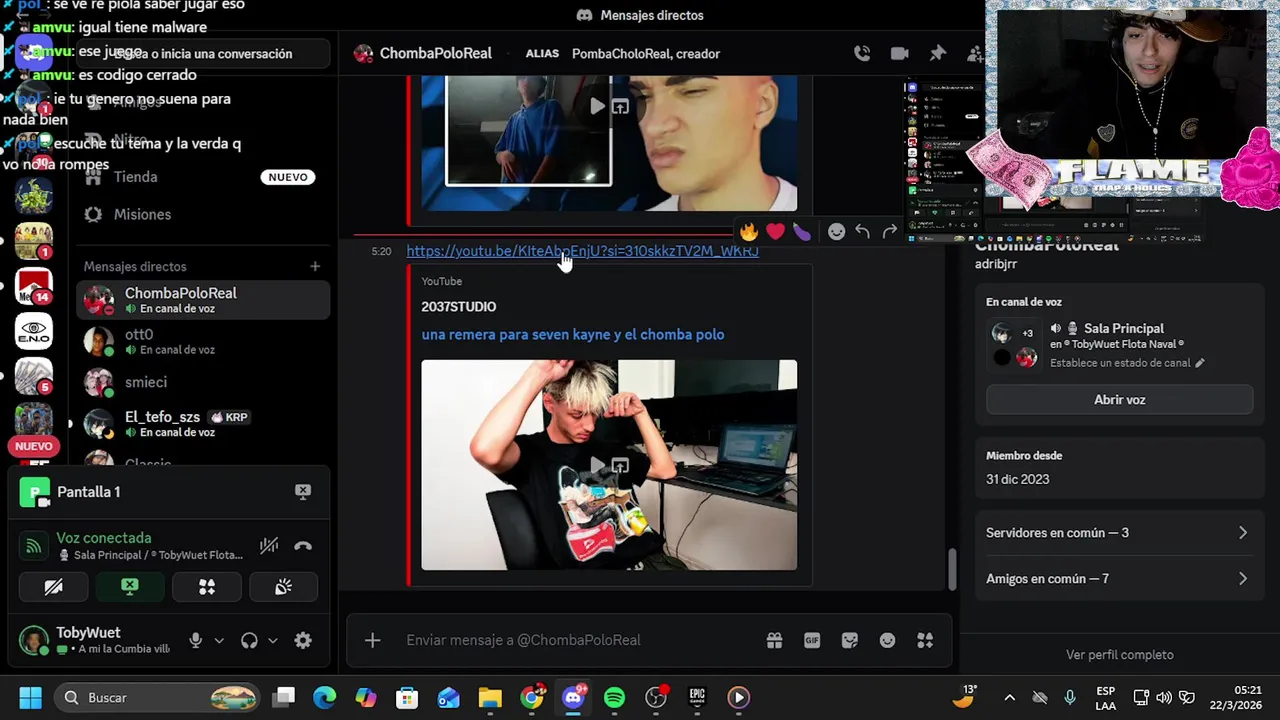This screenshot has height=720, width=1280.
Task: Open Spotify from taskbar
Action: (614, 697)
